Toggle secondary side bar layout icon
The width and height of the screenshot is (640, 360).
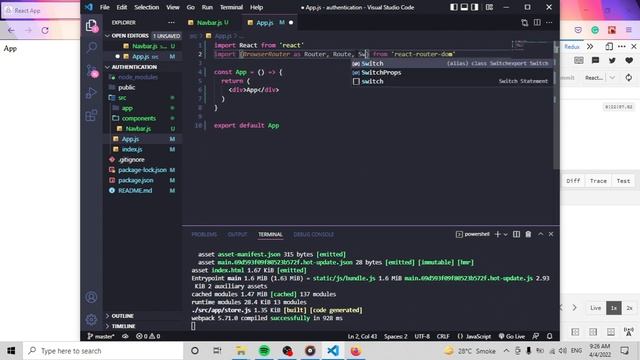[475, 7]
